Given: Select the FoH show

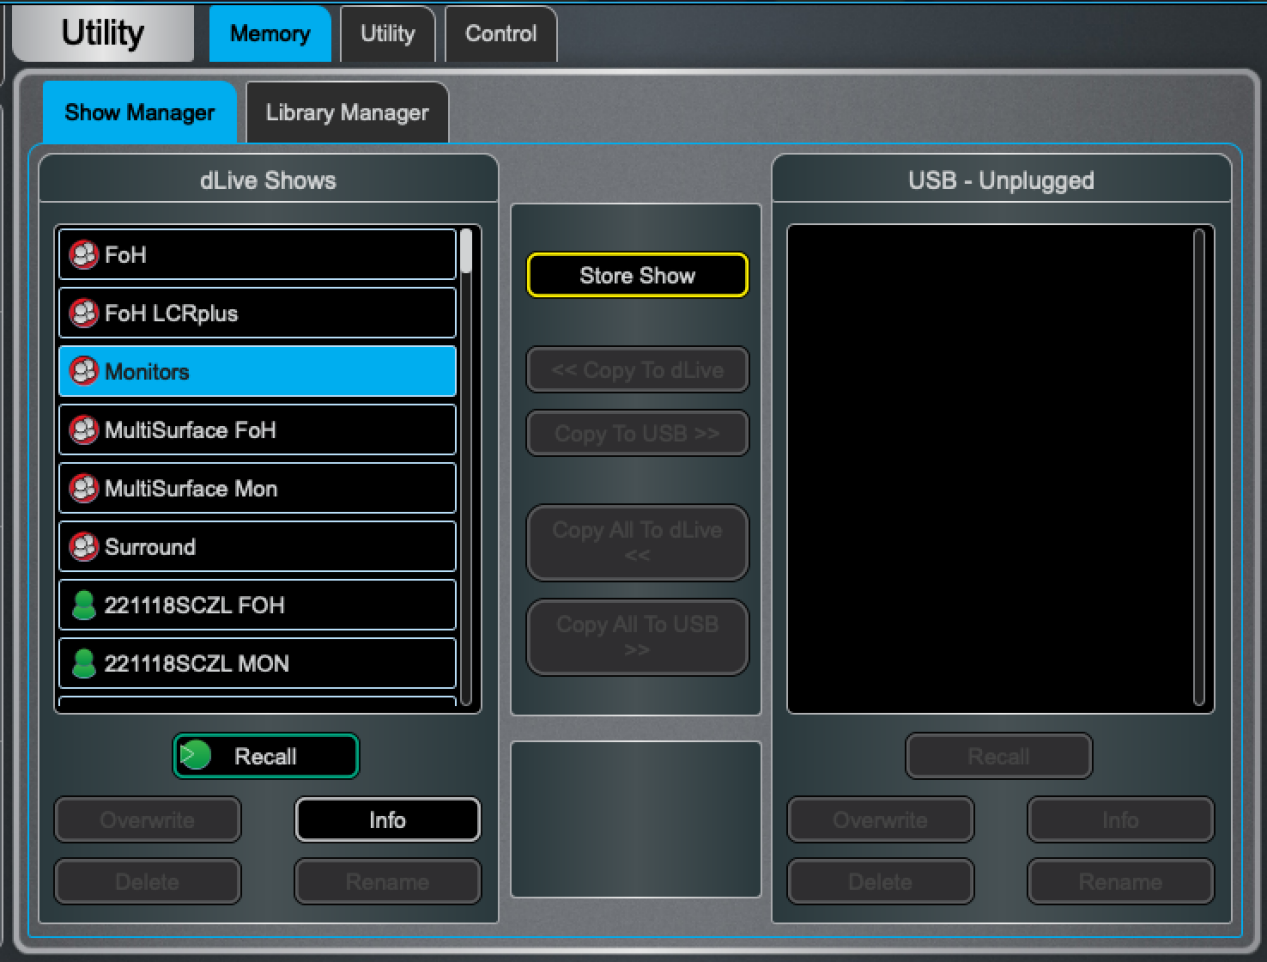Looking at the screenshot, I should (x=258, y=255).
